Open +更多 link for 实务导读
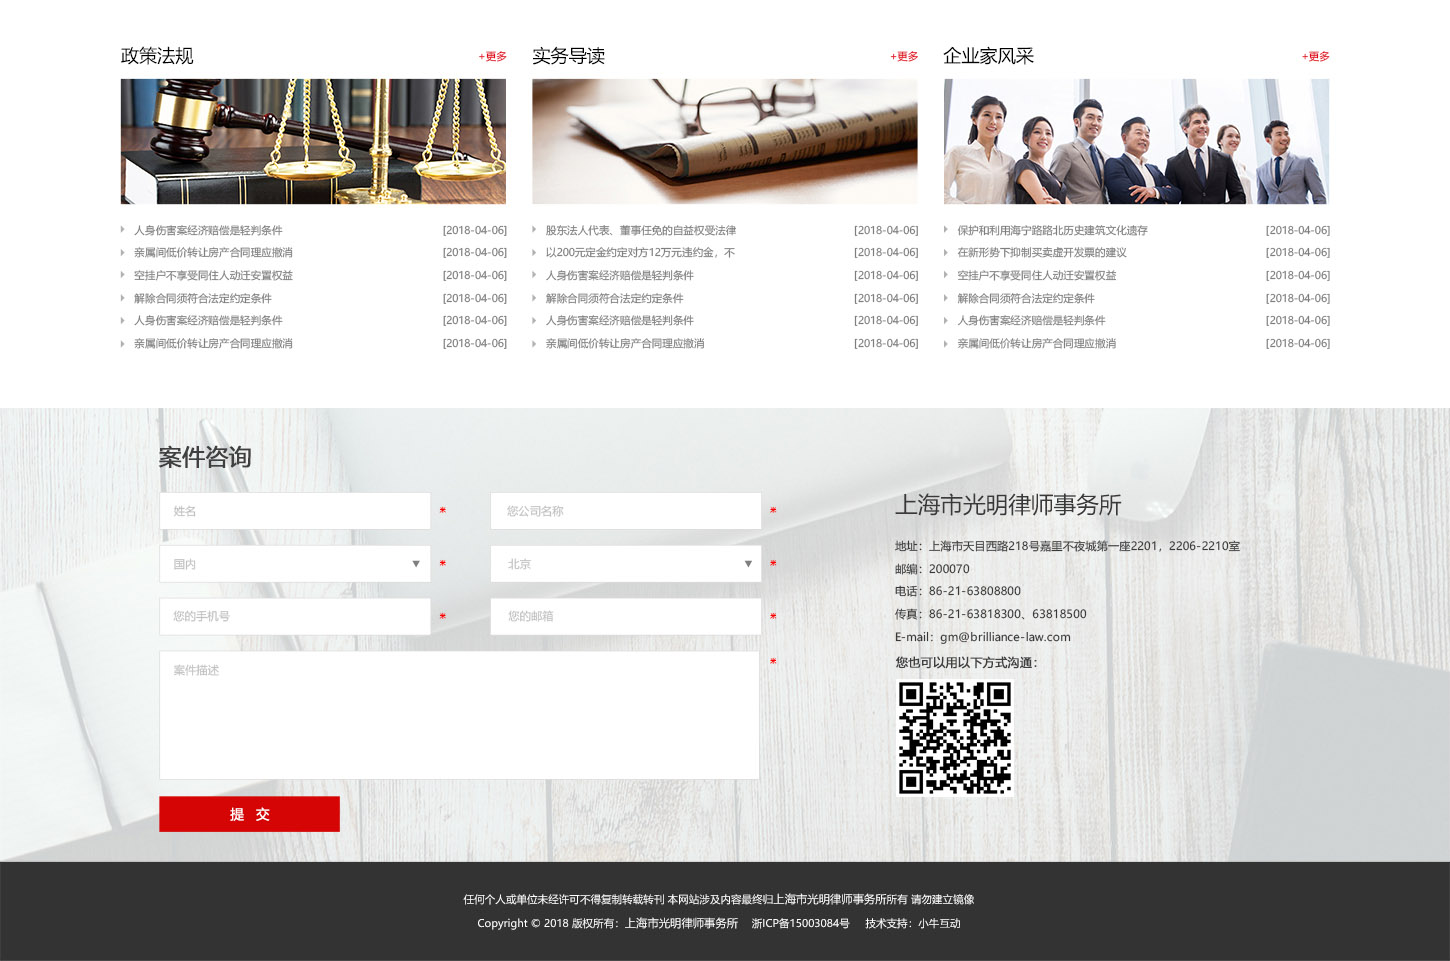The width and height of the screenshot is (1450, 961). click(x=904, y=57)
